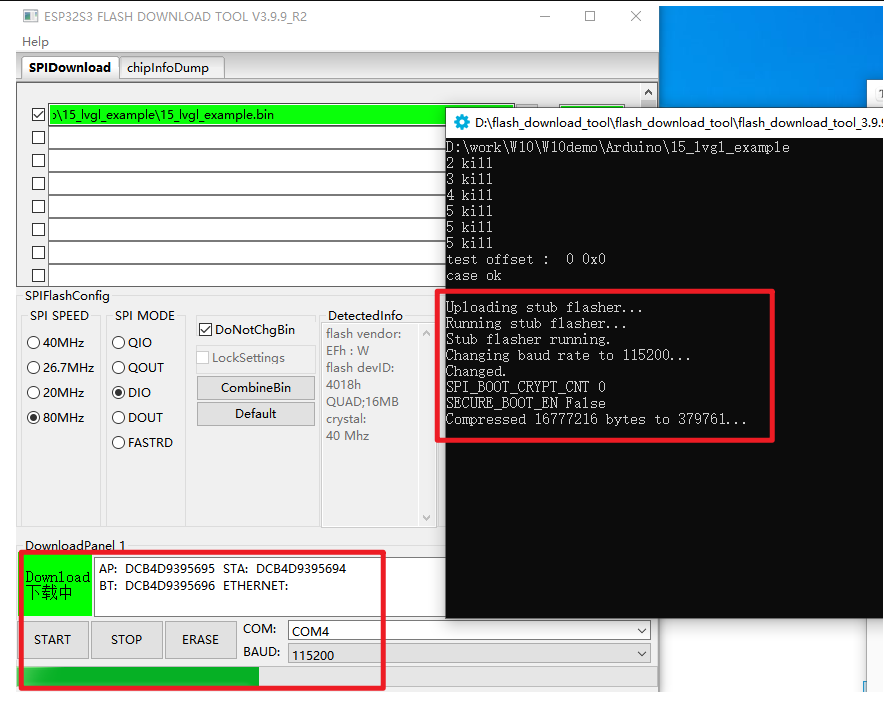Select 40MHz SPI speed
Screen dimensions: 884x704
point(34,343)
